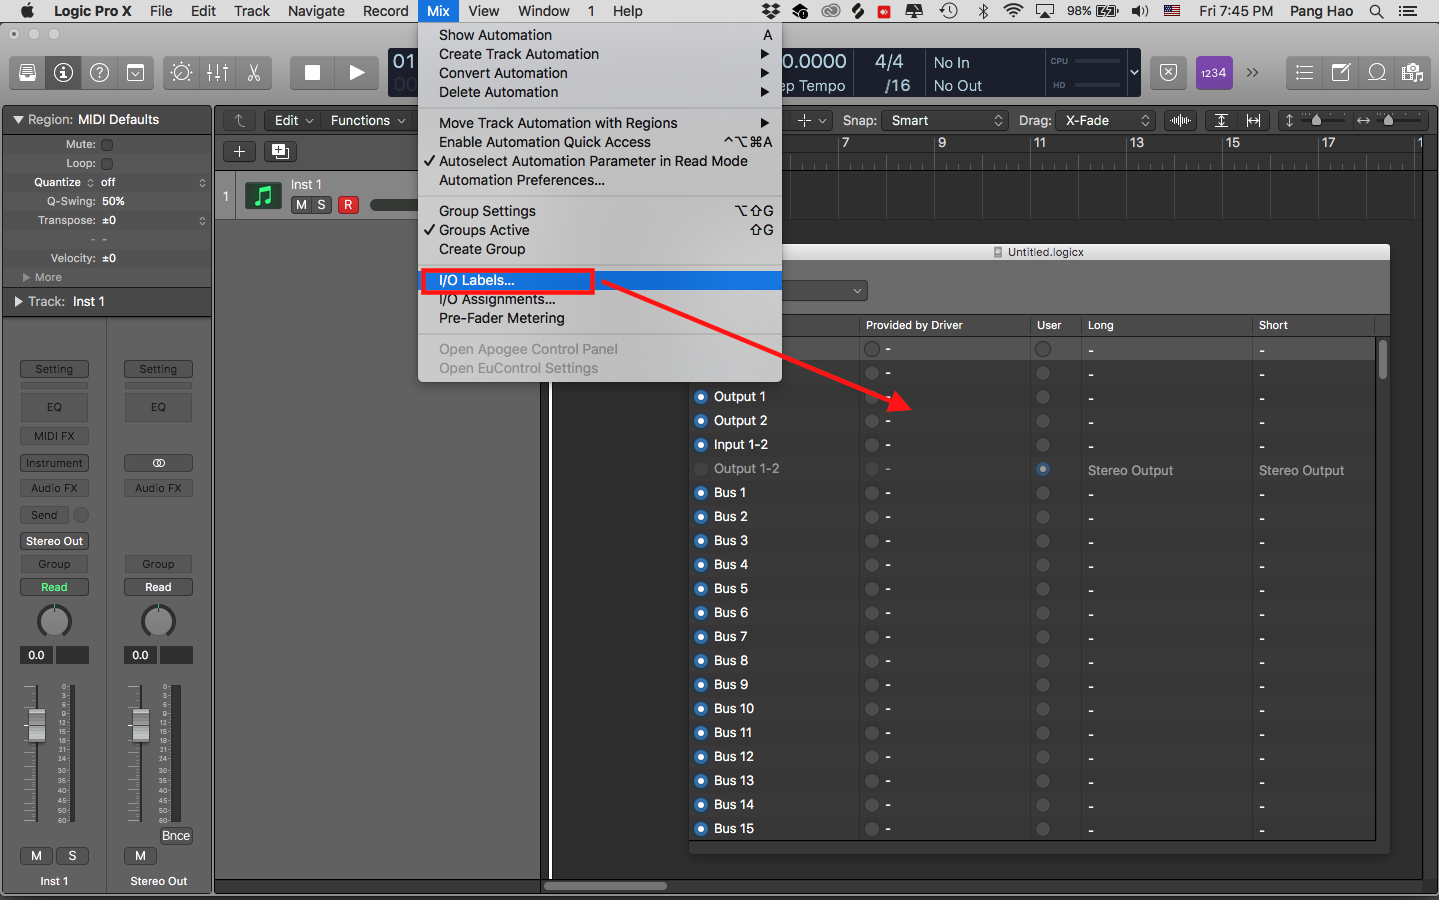Solo the Inst 1 track header

pyautogui.click(x=321, y=204)
